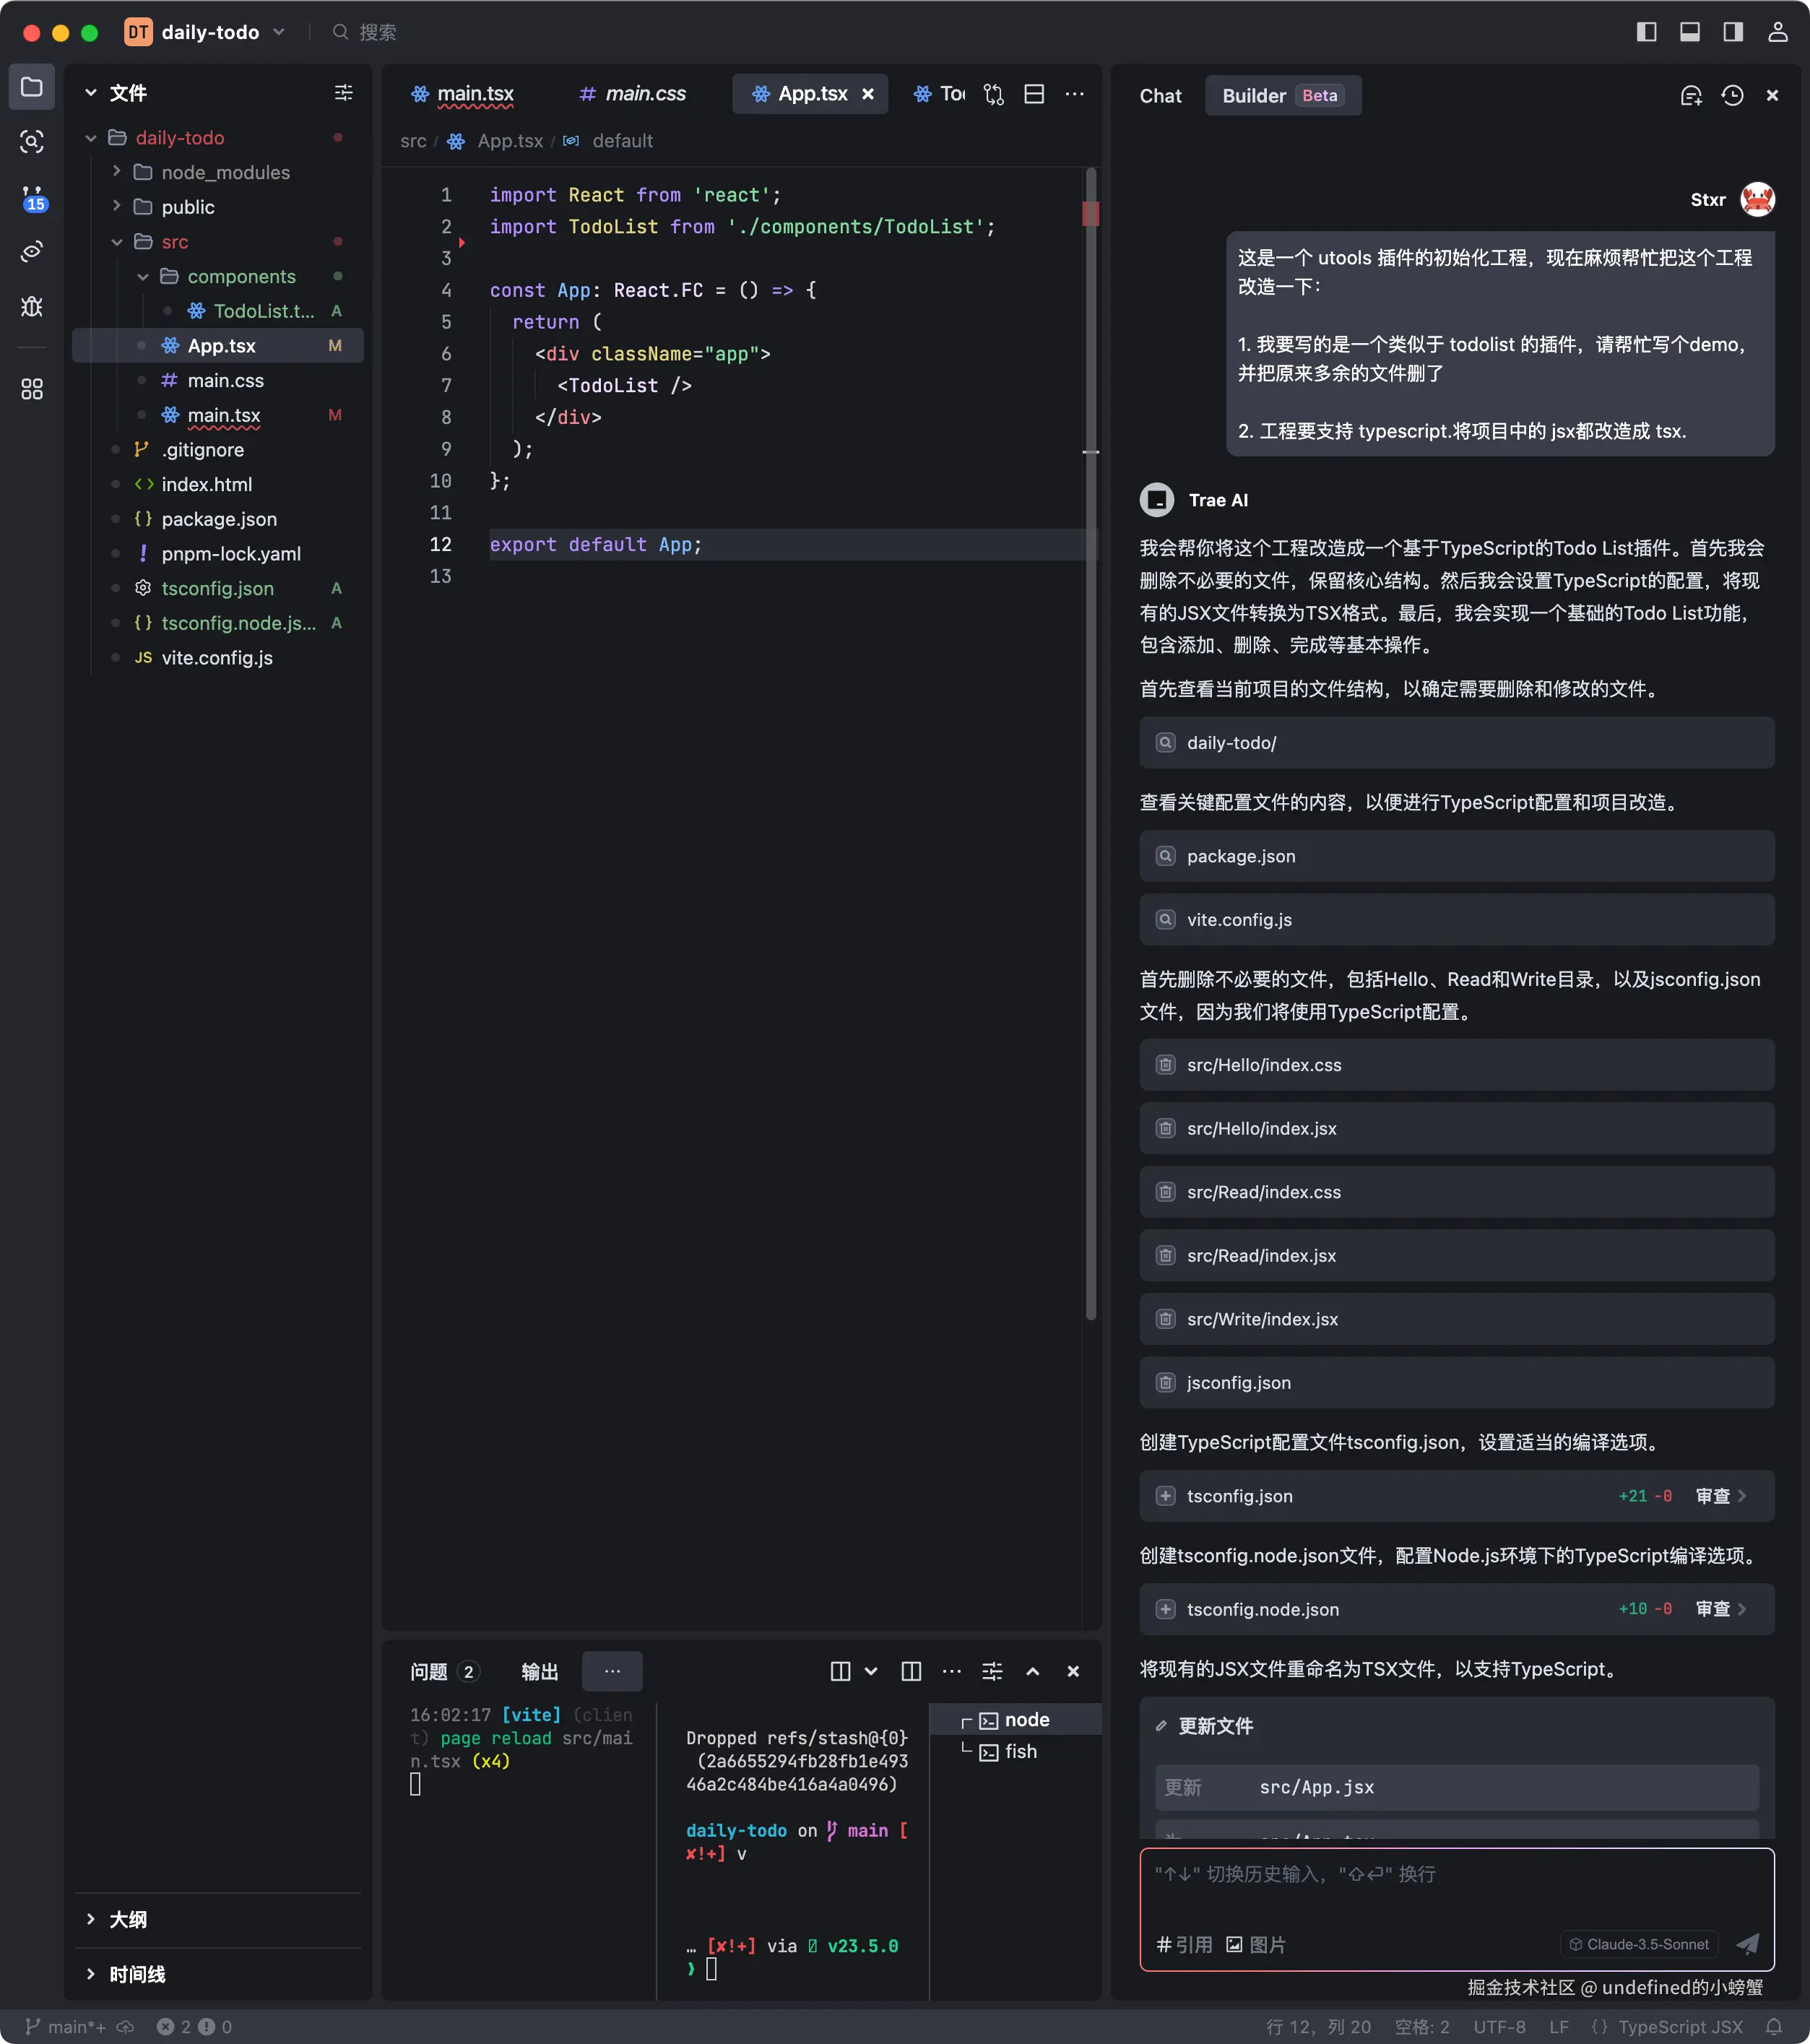Expand the 大纲 outline section
1810x2044 pixels.
128,1919
